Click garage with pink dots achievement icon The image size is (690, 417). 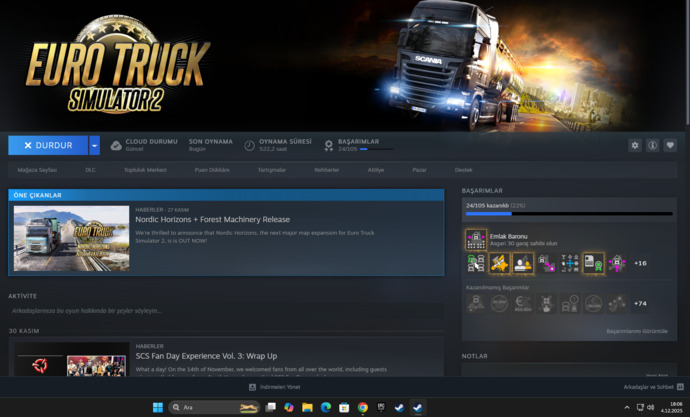coord(617,263)
